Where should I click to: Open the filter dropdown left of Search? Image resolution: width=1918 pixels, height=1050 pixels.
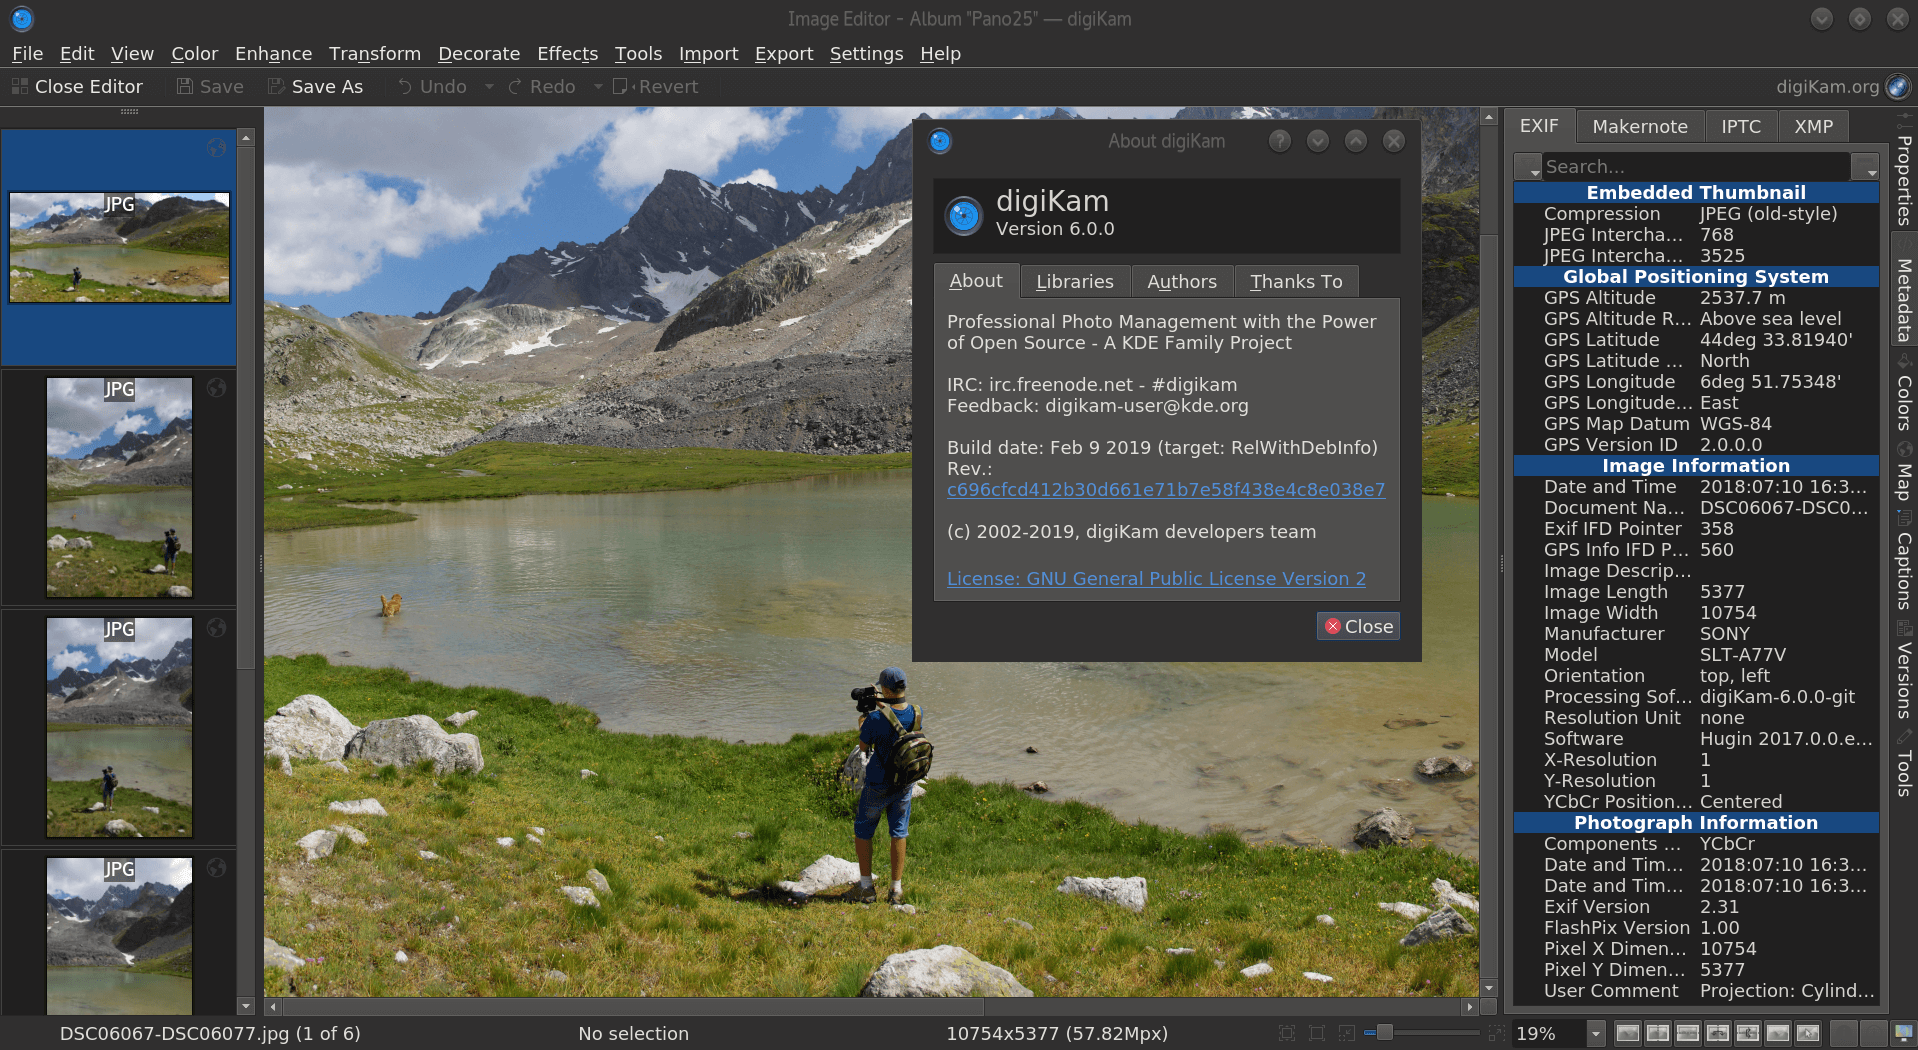tap(1527, 167)
